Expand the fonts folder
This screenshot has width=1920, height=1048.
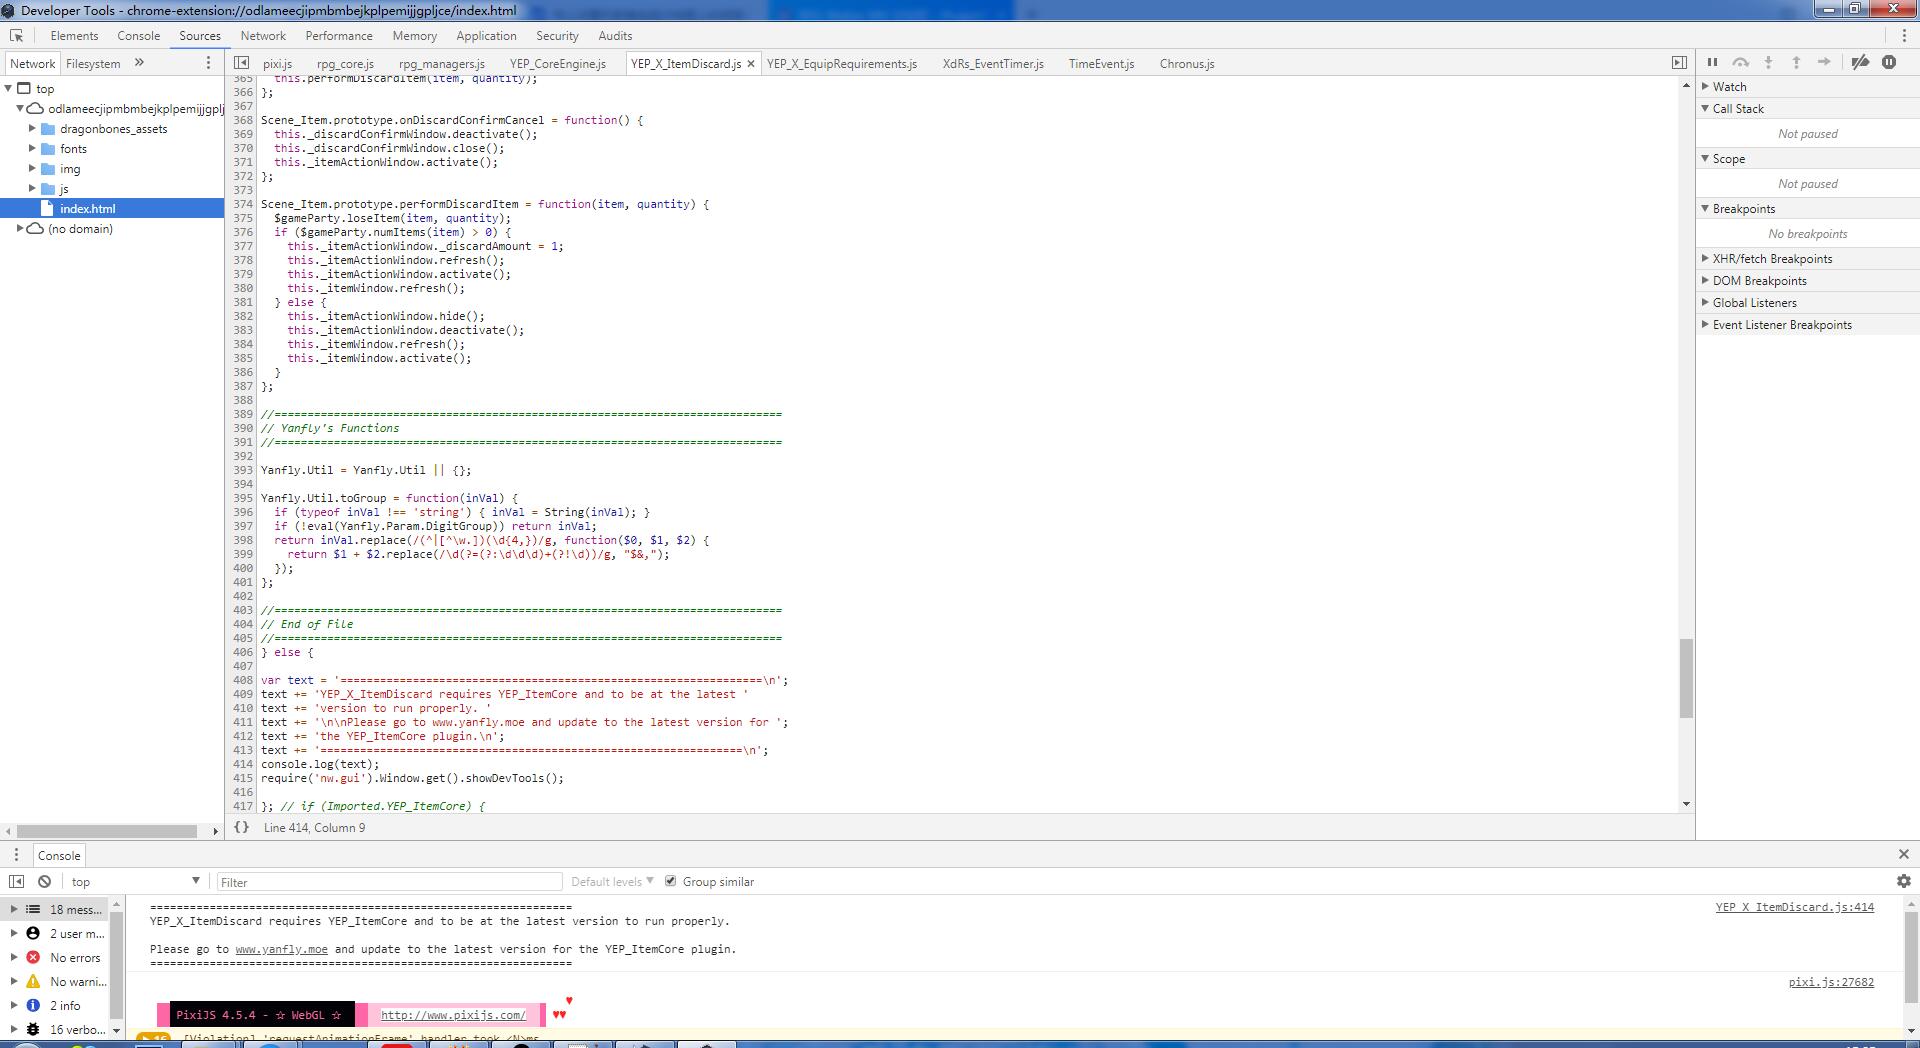tap(32, 148)
